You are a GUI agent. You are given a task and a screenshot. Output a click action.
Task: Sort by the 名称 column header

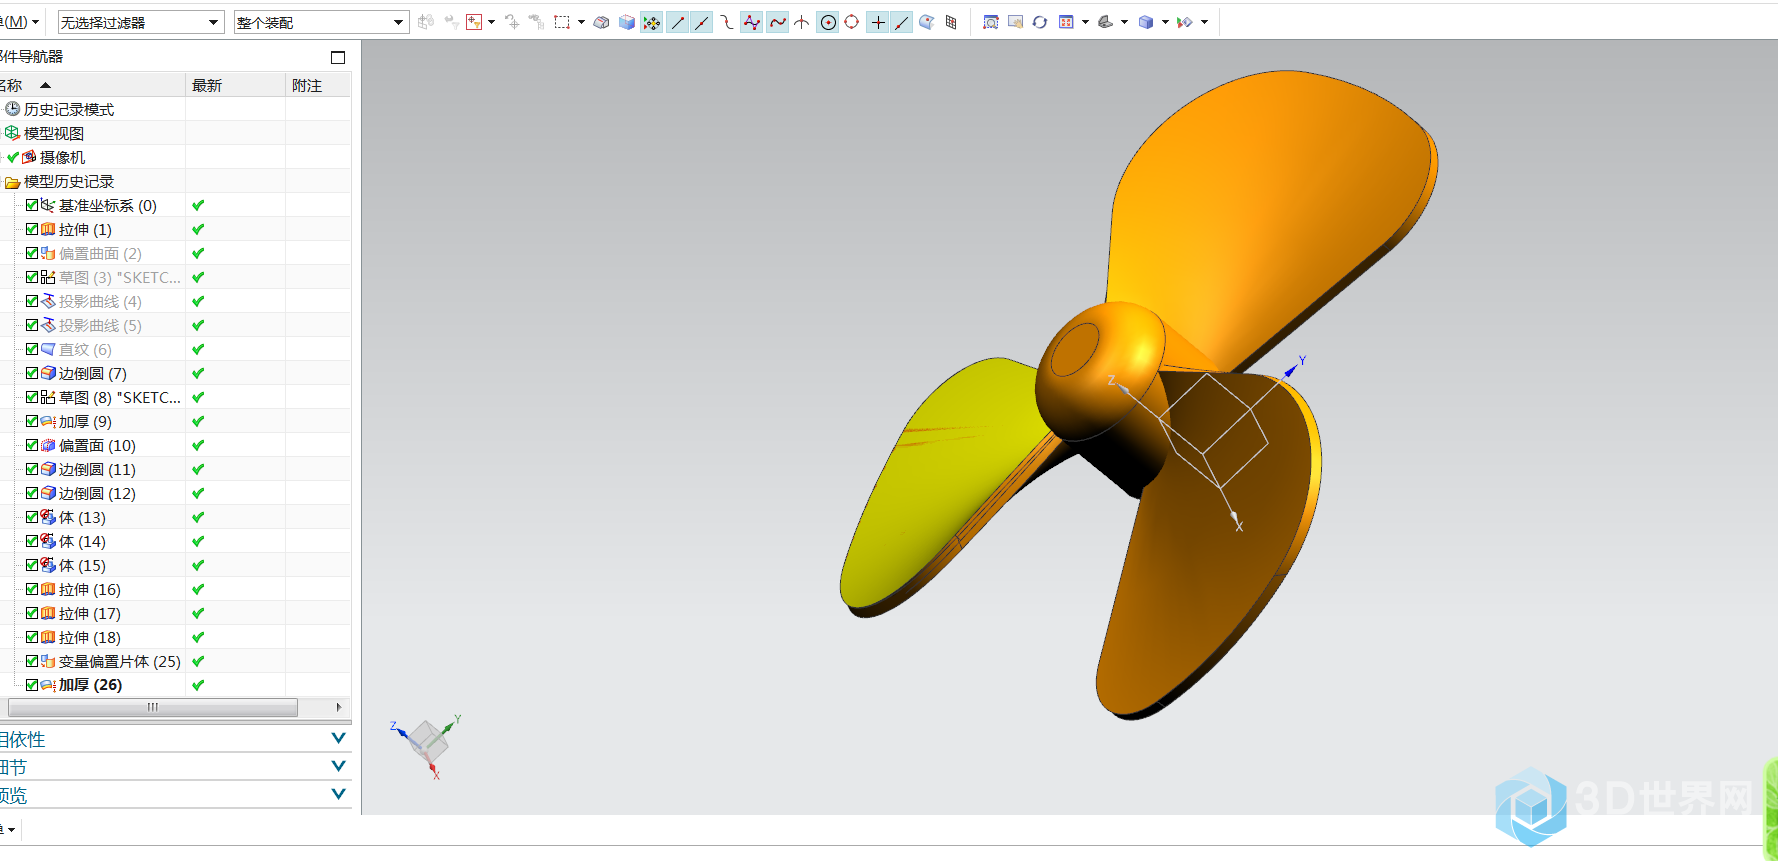coord(92,85)
